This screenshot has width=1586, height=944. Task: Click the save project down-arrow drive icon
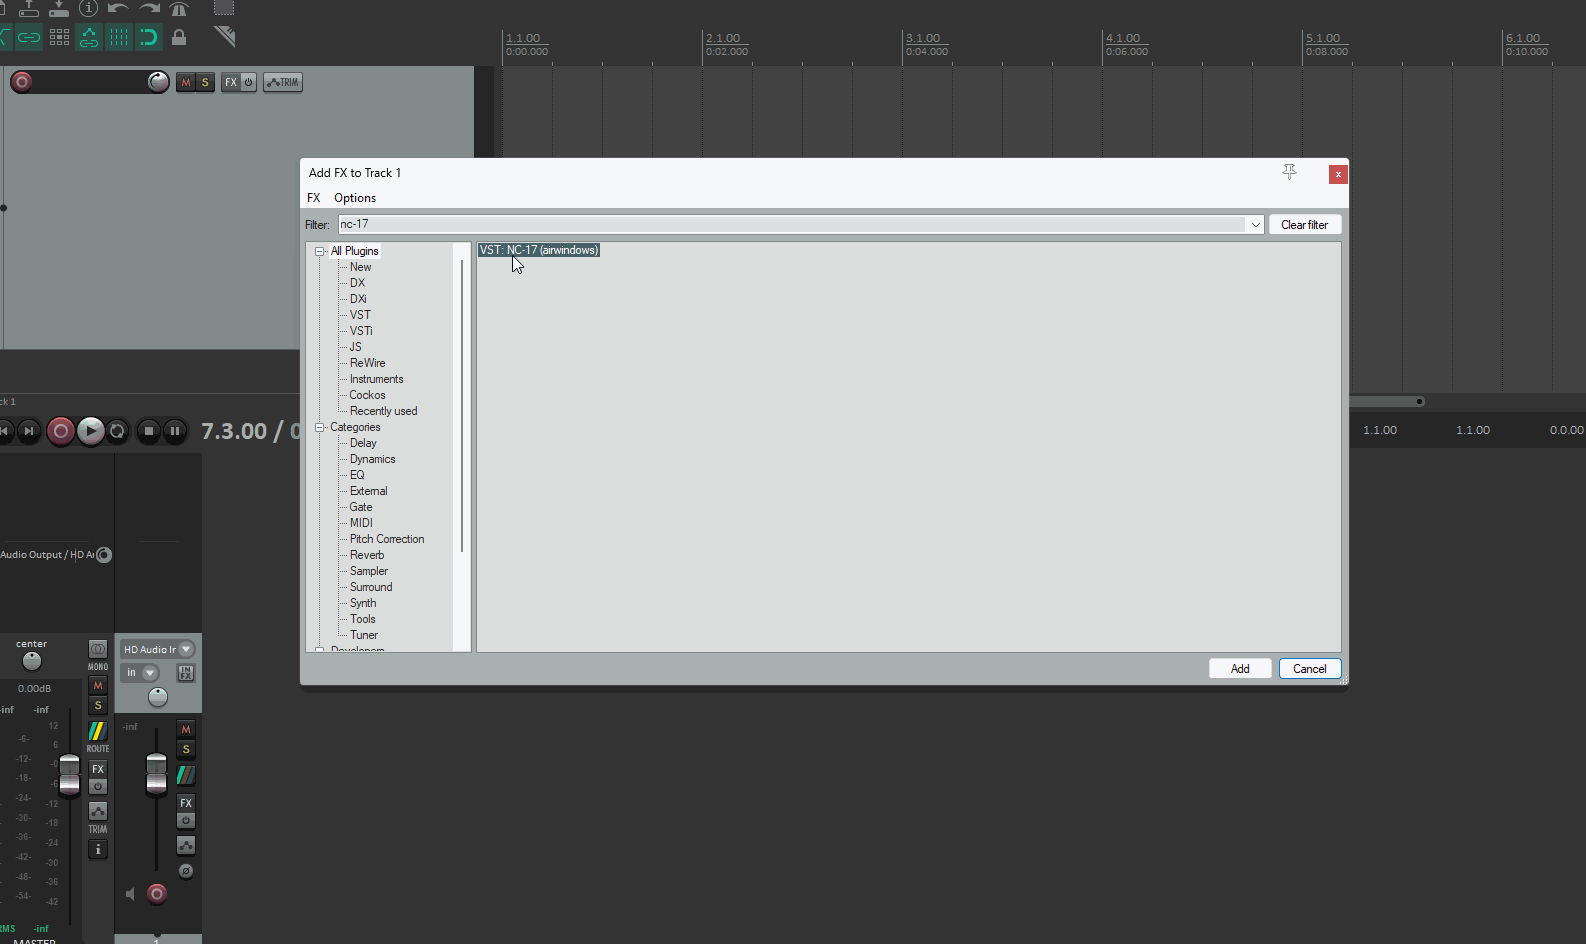[x=59, y=8]
